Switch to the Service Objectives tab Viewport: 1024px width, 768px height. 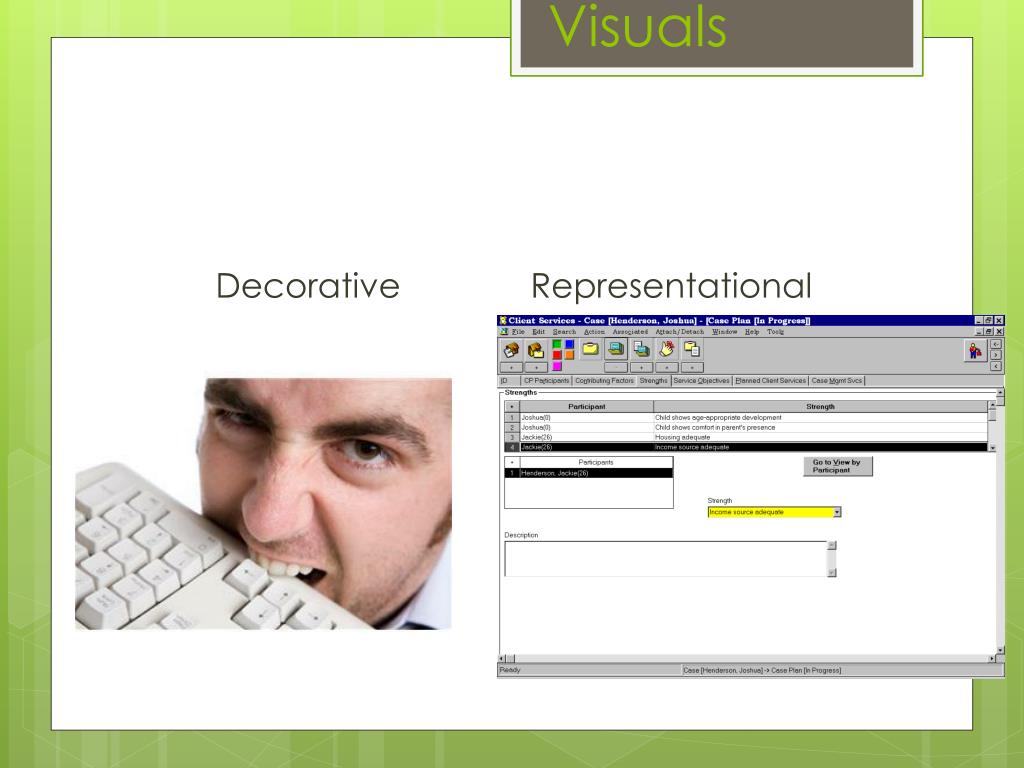(701, 381)
